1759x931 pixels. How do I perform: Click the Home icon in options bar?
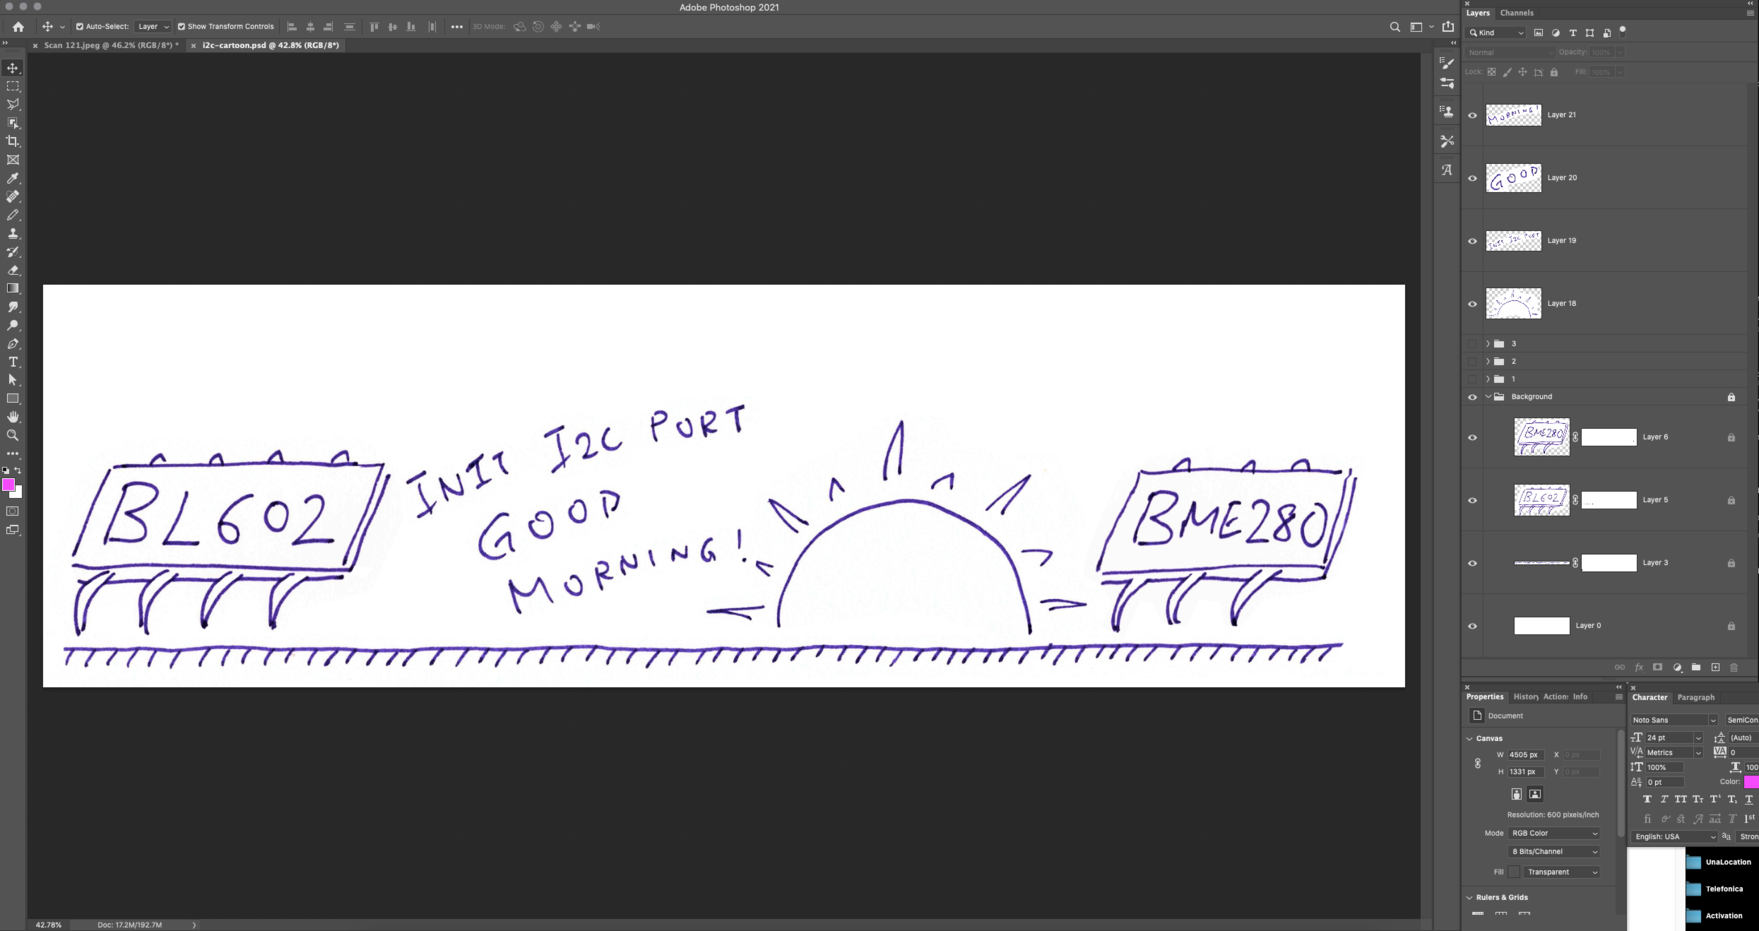(x=18, y=27)
